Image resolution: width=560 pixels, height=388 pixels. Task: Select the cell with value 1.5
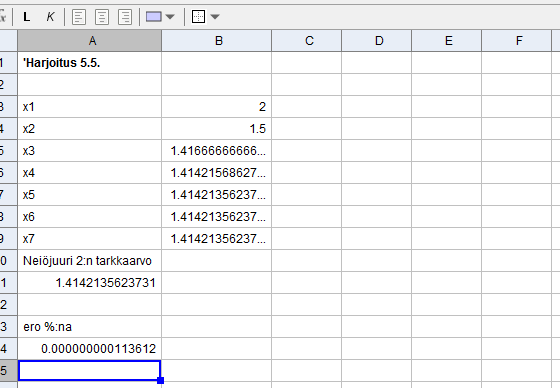217,129
